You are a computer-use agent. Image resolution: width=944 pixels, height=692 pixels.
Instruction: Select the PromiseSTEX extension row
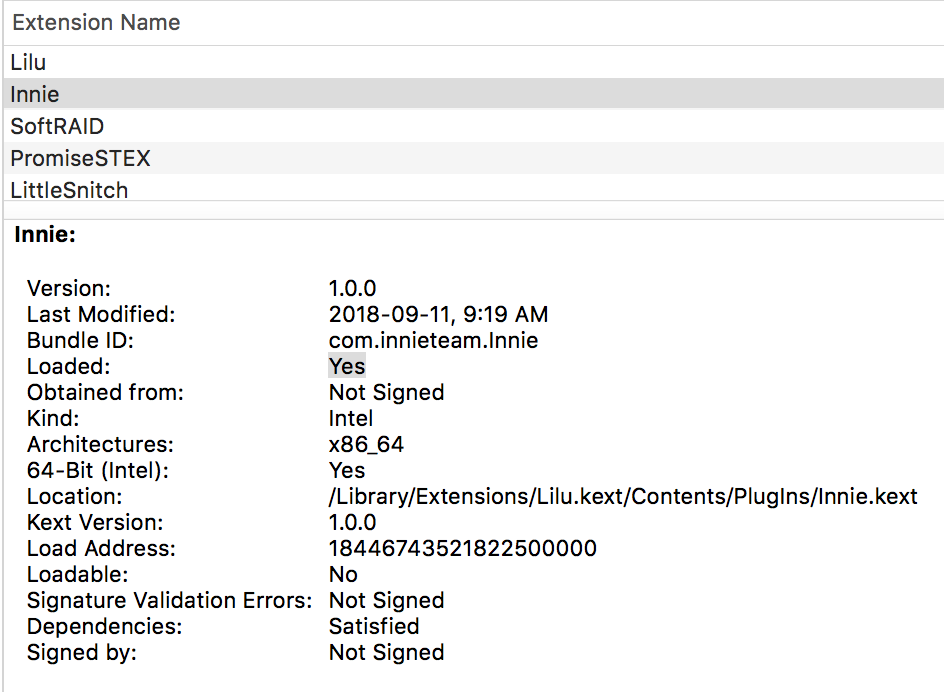coord(473,158)
